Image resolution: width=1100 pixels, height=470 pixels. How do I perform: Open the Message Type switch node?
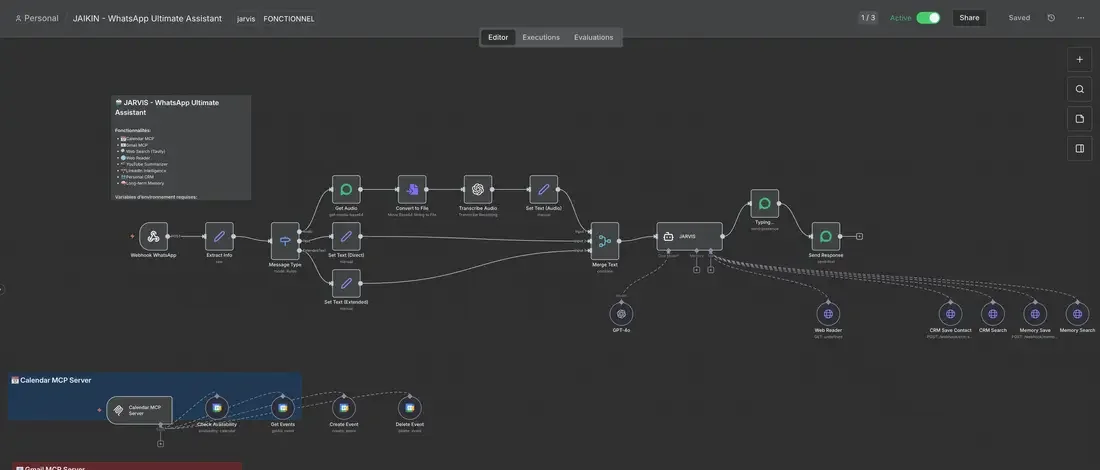click(285, 241)
